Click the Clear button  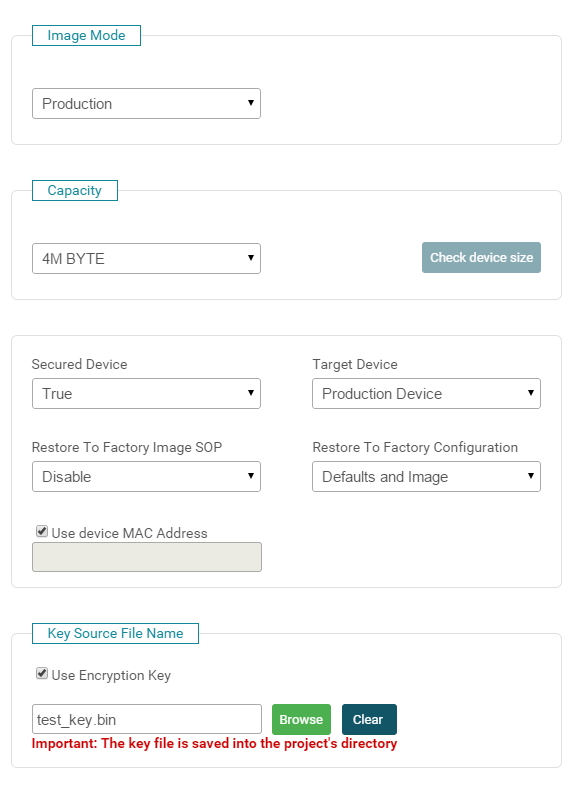point(369,719)
